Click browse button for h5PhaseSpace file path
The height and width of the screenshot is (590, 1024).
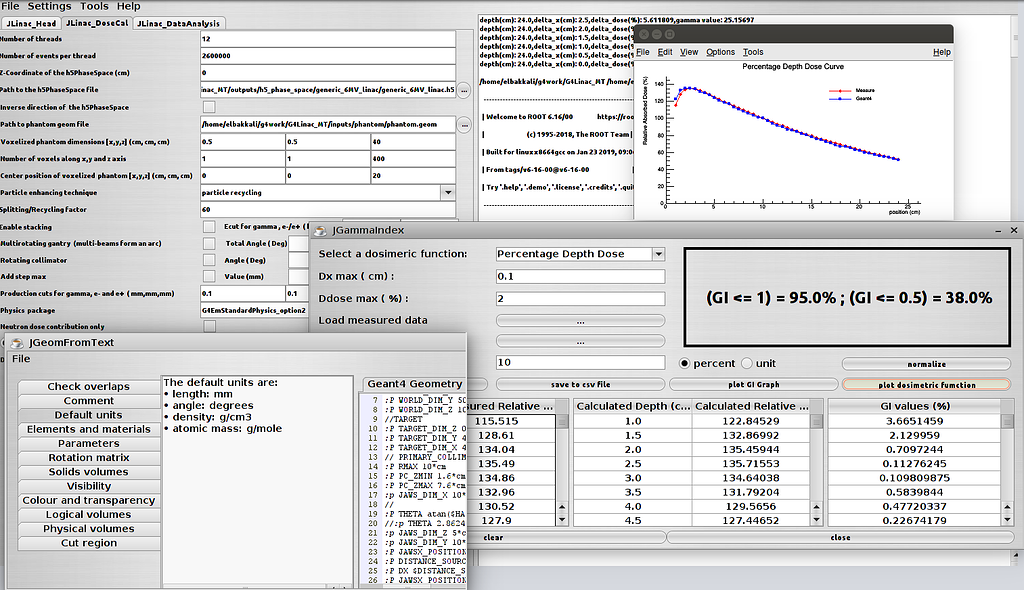(464, 90)
